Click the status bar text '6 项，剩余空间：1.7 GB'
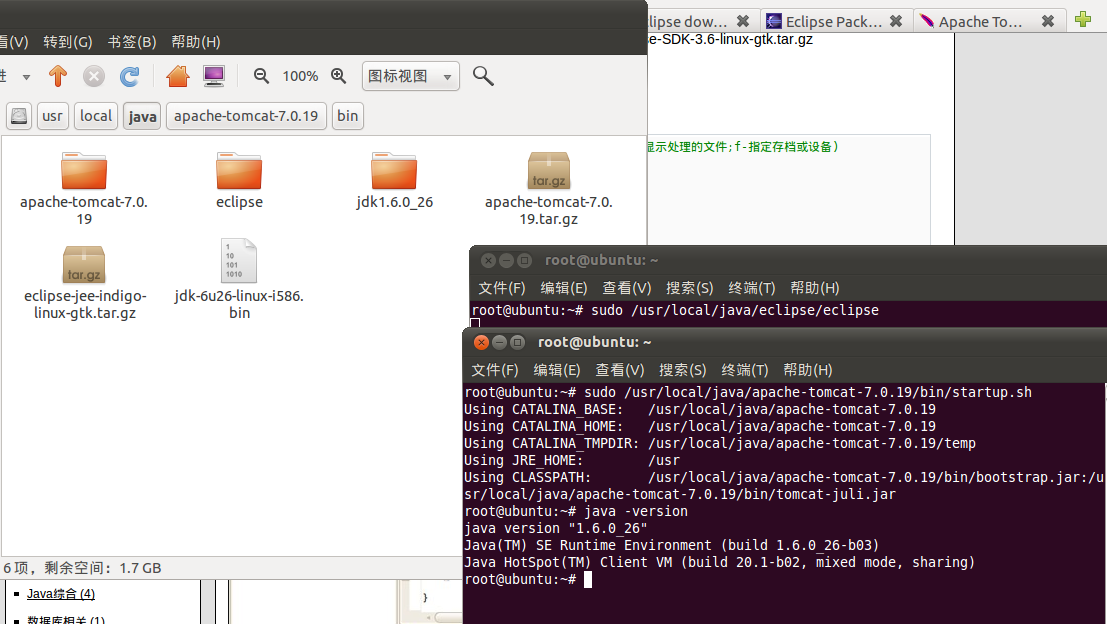This screenshot has height=624, width=1107. 82,568
